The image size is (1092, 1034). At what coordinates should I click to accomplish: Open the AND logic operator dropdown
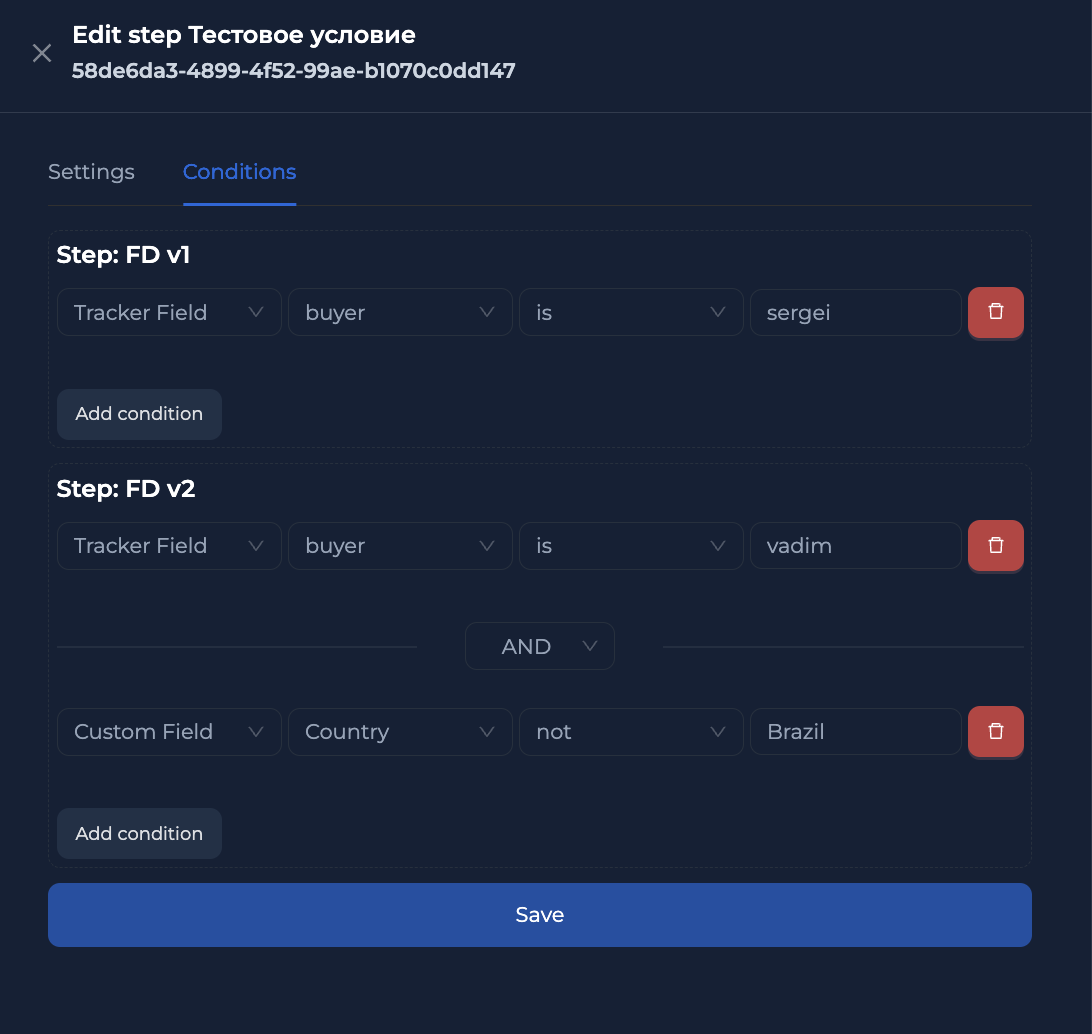(x=539, y=647)
